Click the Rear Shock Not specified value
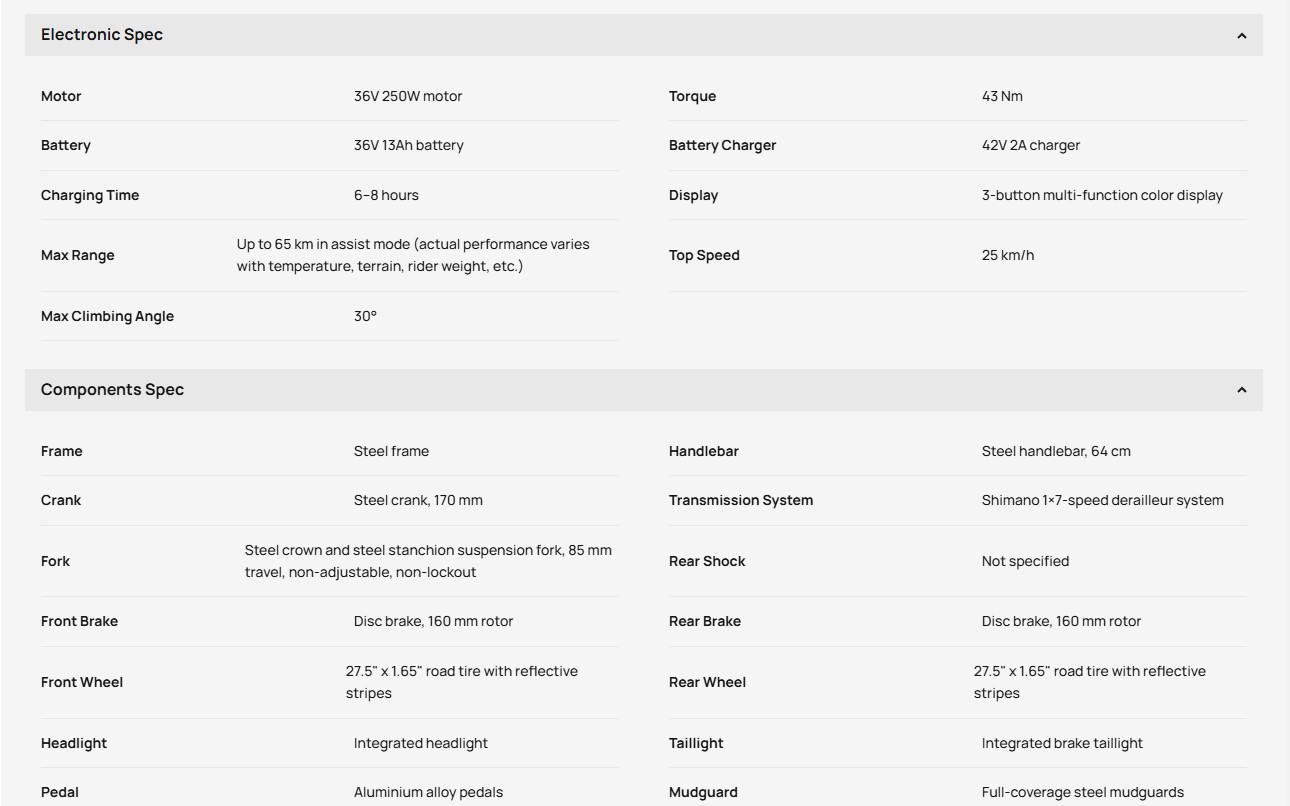 point(1025,562)
